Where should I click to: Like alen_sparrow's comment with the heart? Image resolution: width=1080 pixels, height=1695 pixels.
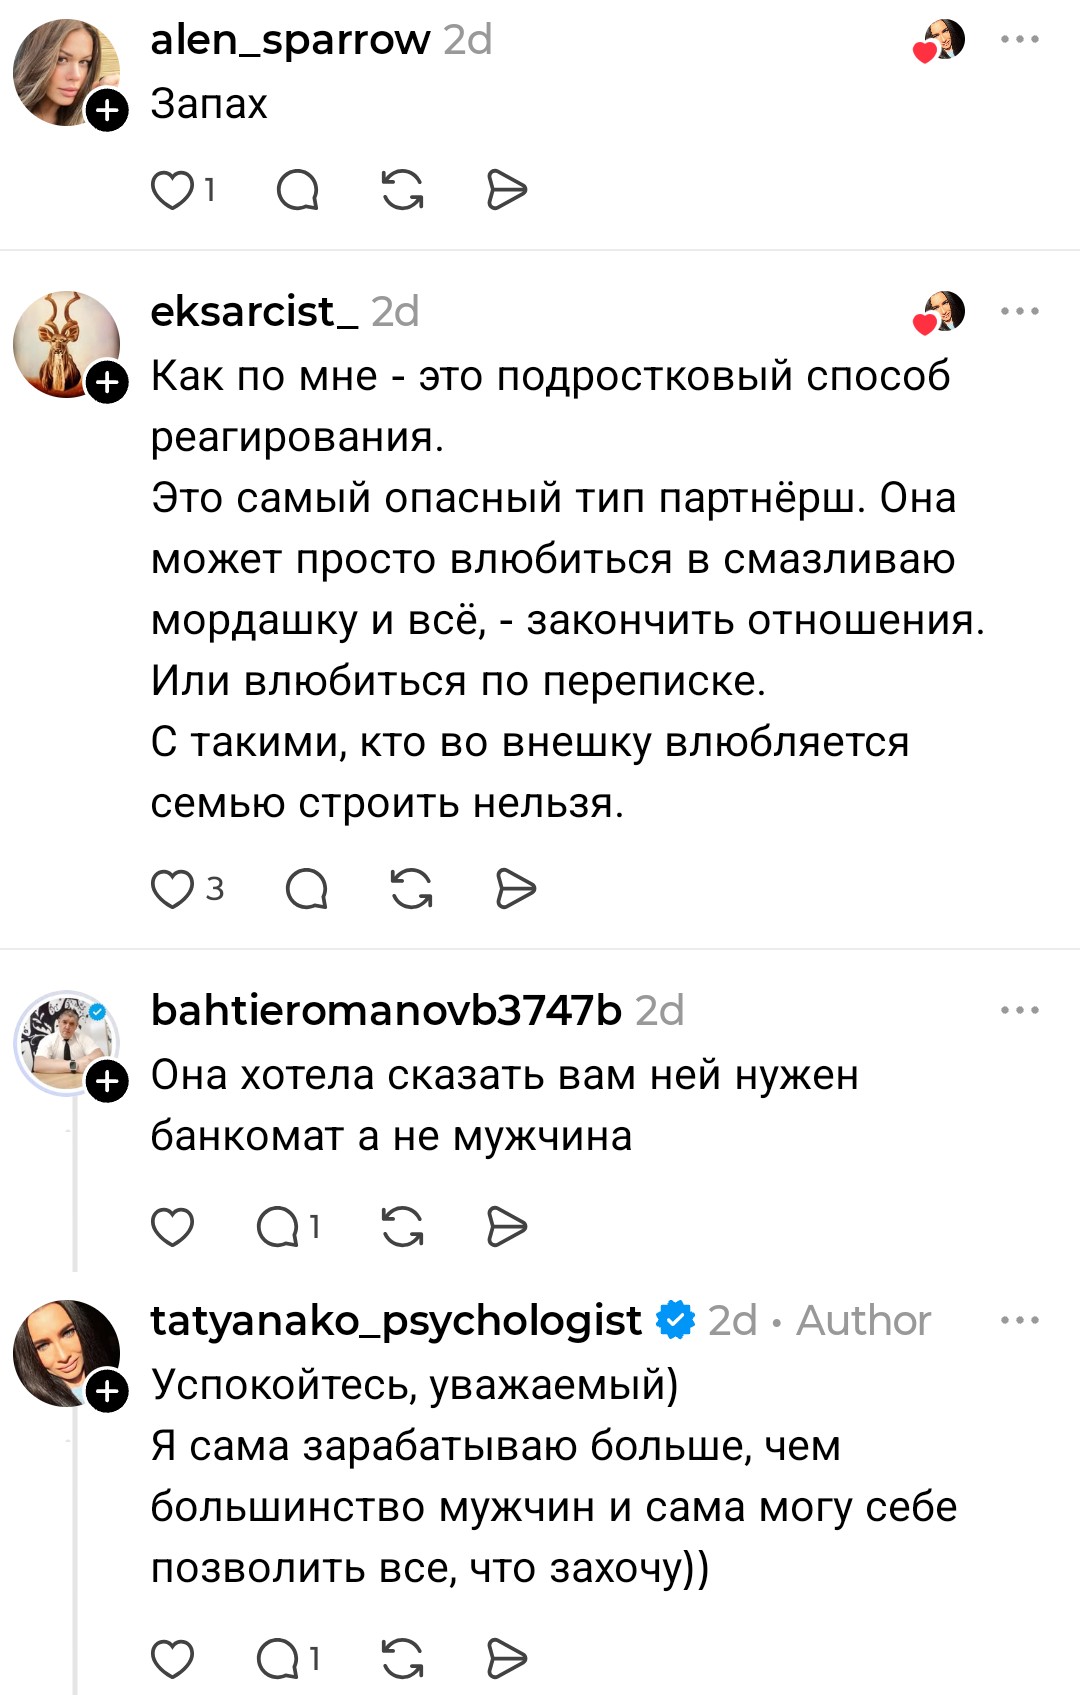click(x=172, y=190)
